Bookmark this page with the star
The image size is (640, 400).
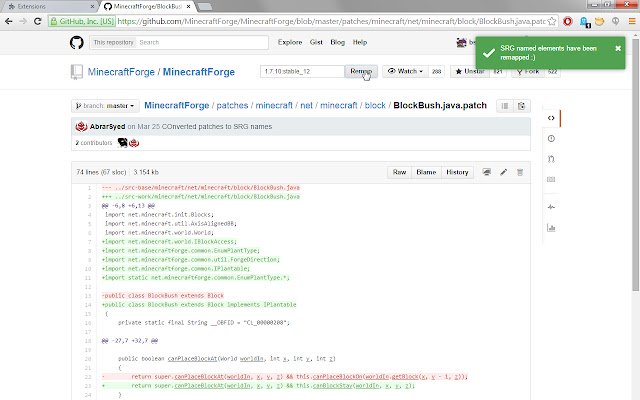[552, 21]
